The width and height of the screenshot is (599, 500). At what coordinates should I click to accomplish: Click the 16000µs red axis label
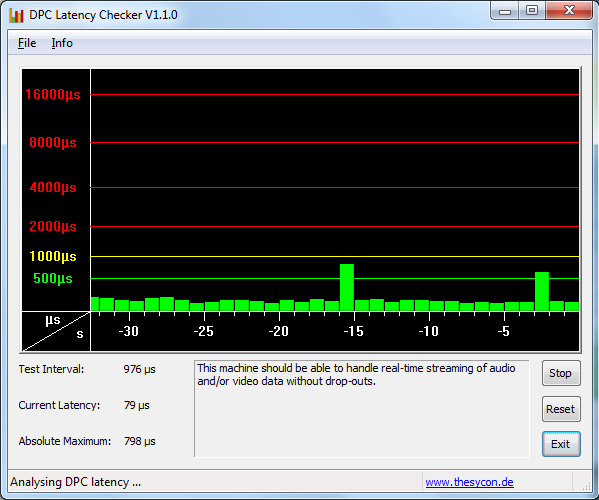click(x=53, y=94)
